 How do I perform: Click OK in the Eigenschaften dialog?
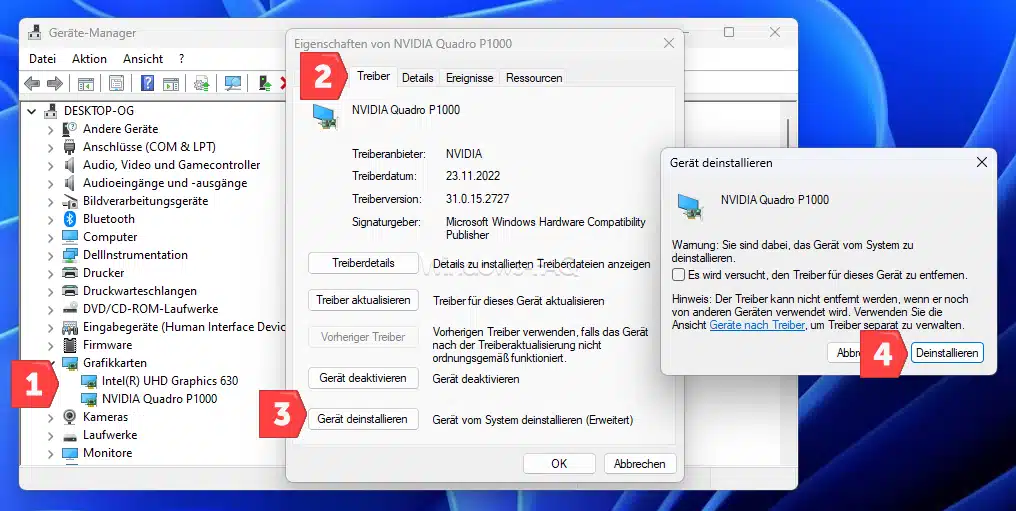click(559, 464)
